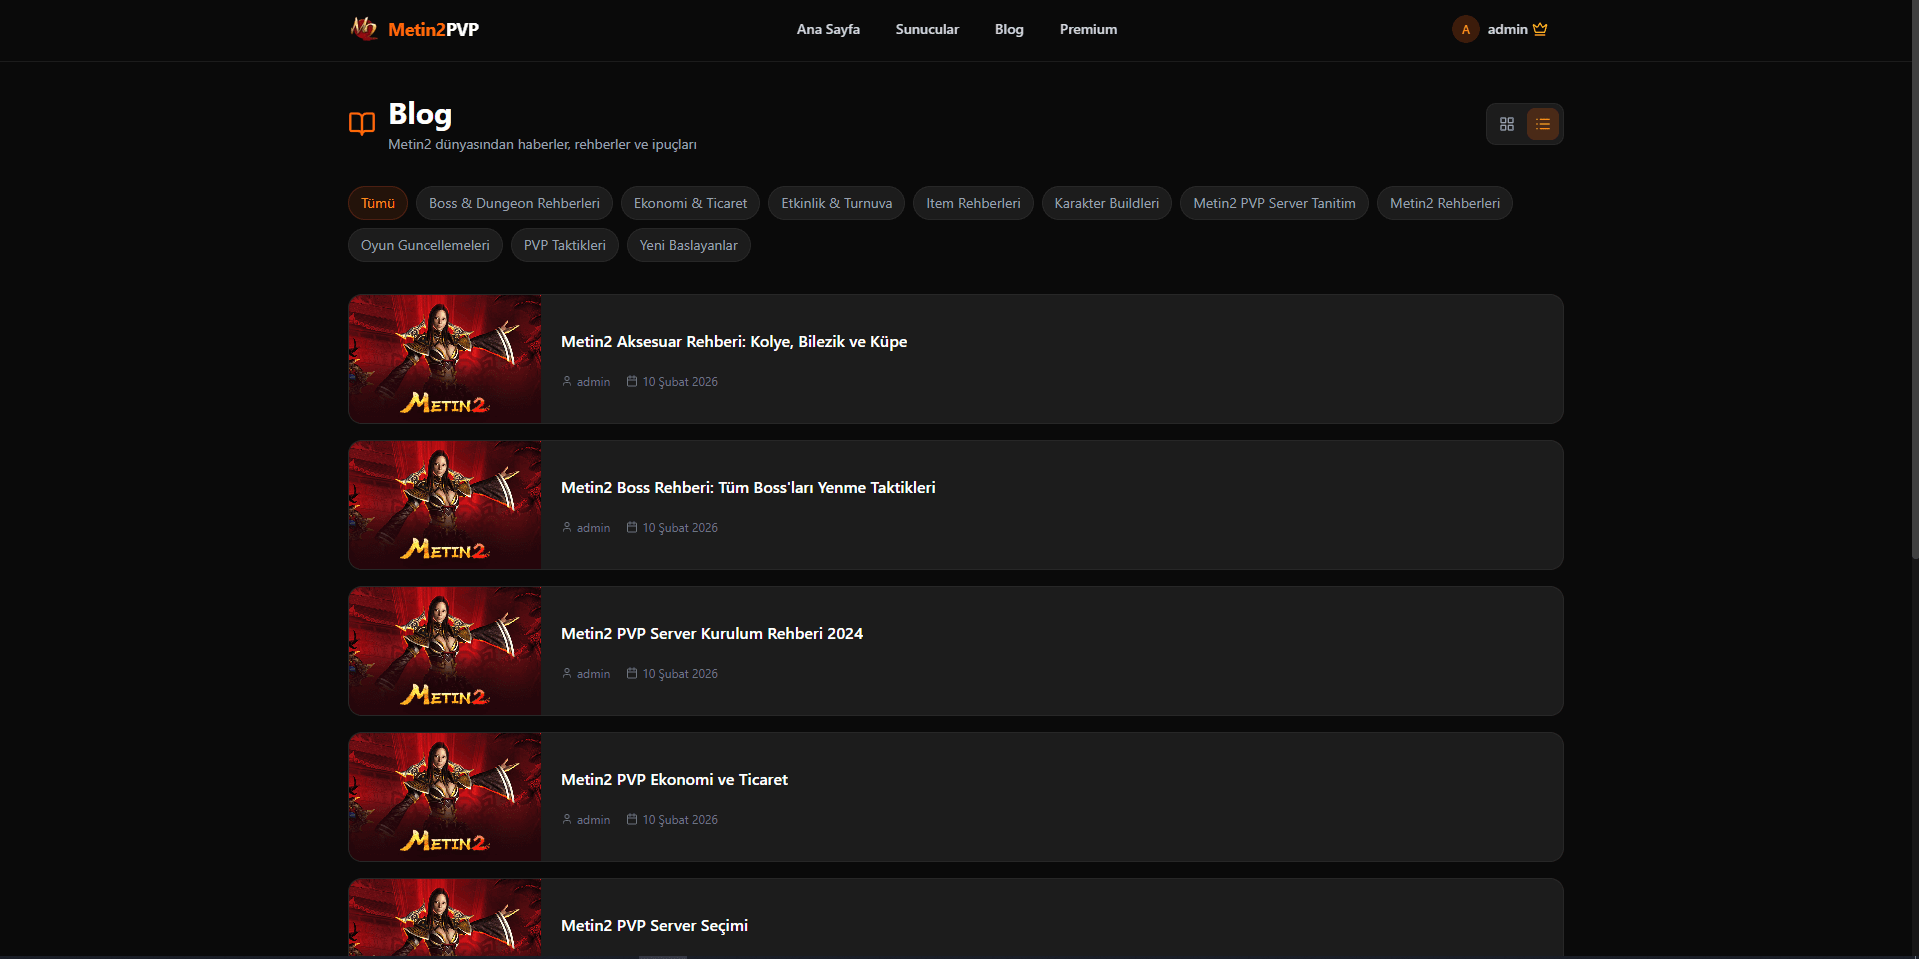Go to the Premium page

tap(1088, 29)
